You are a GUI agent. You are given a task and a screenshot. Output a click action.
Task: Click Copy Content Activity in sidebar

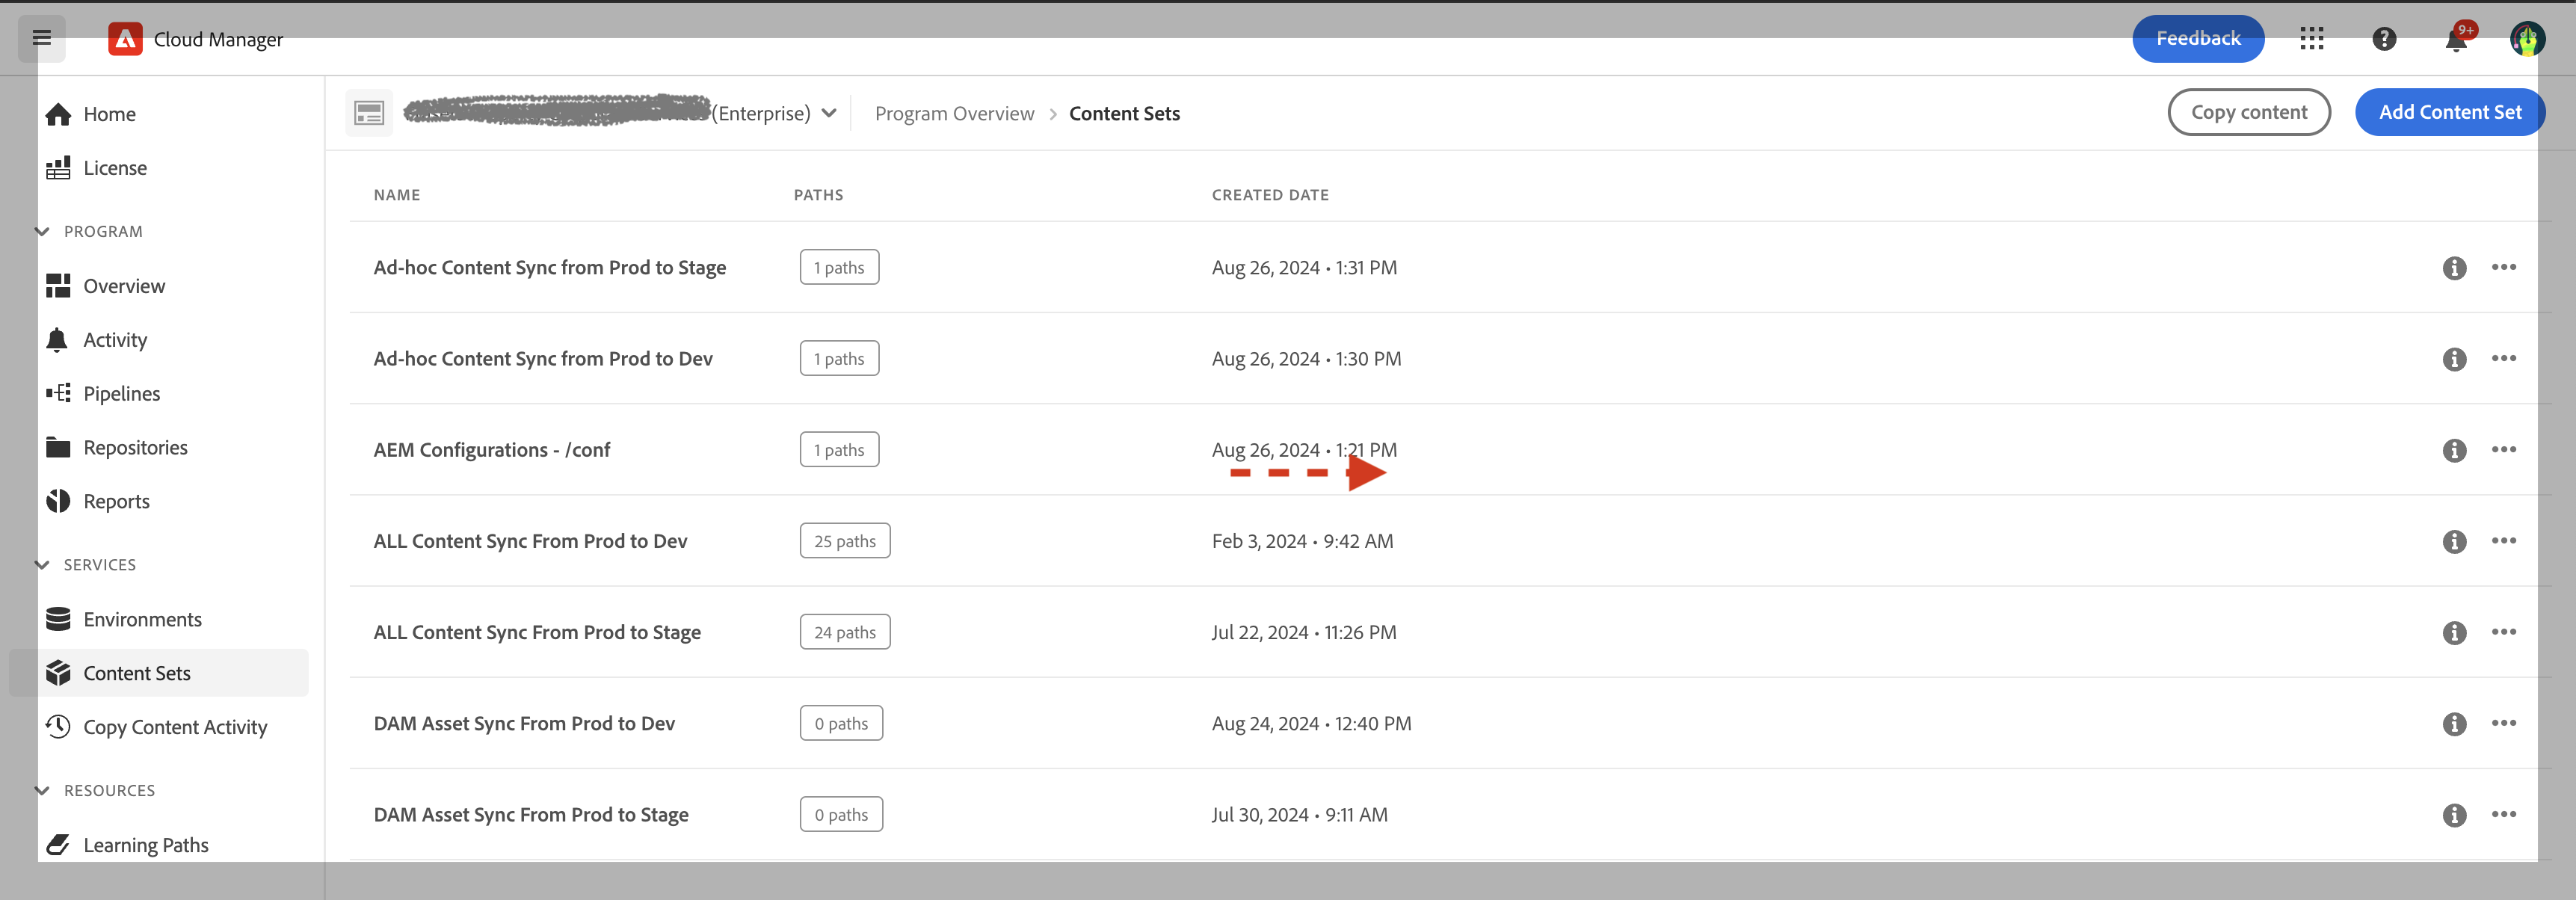click(174, 726)
